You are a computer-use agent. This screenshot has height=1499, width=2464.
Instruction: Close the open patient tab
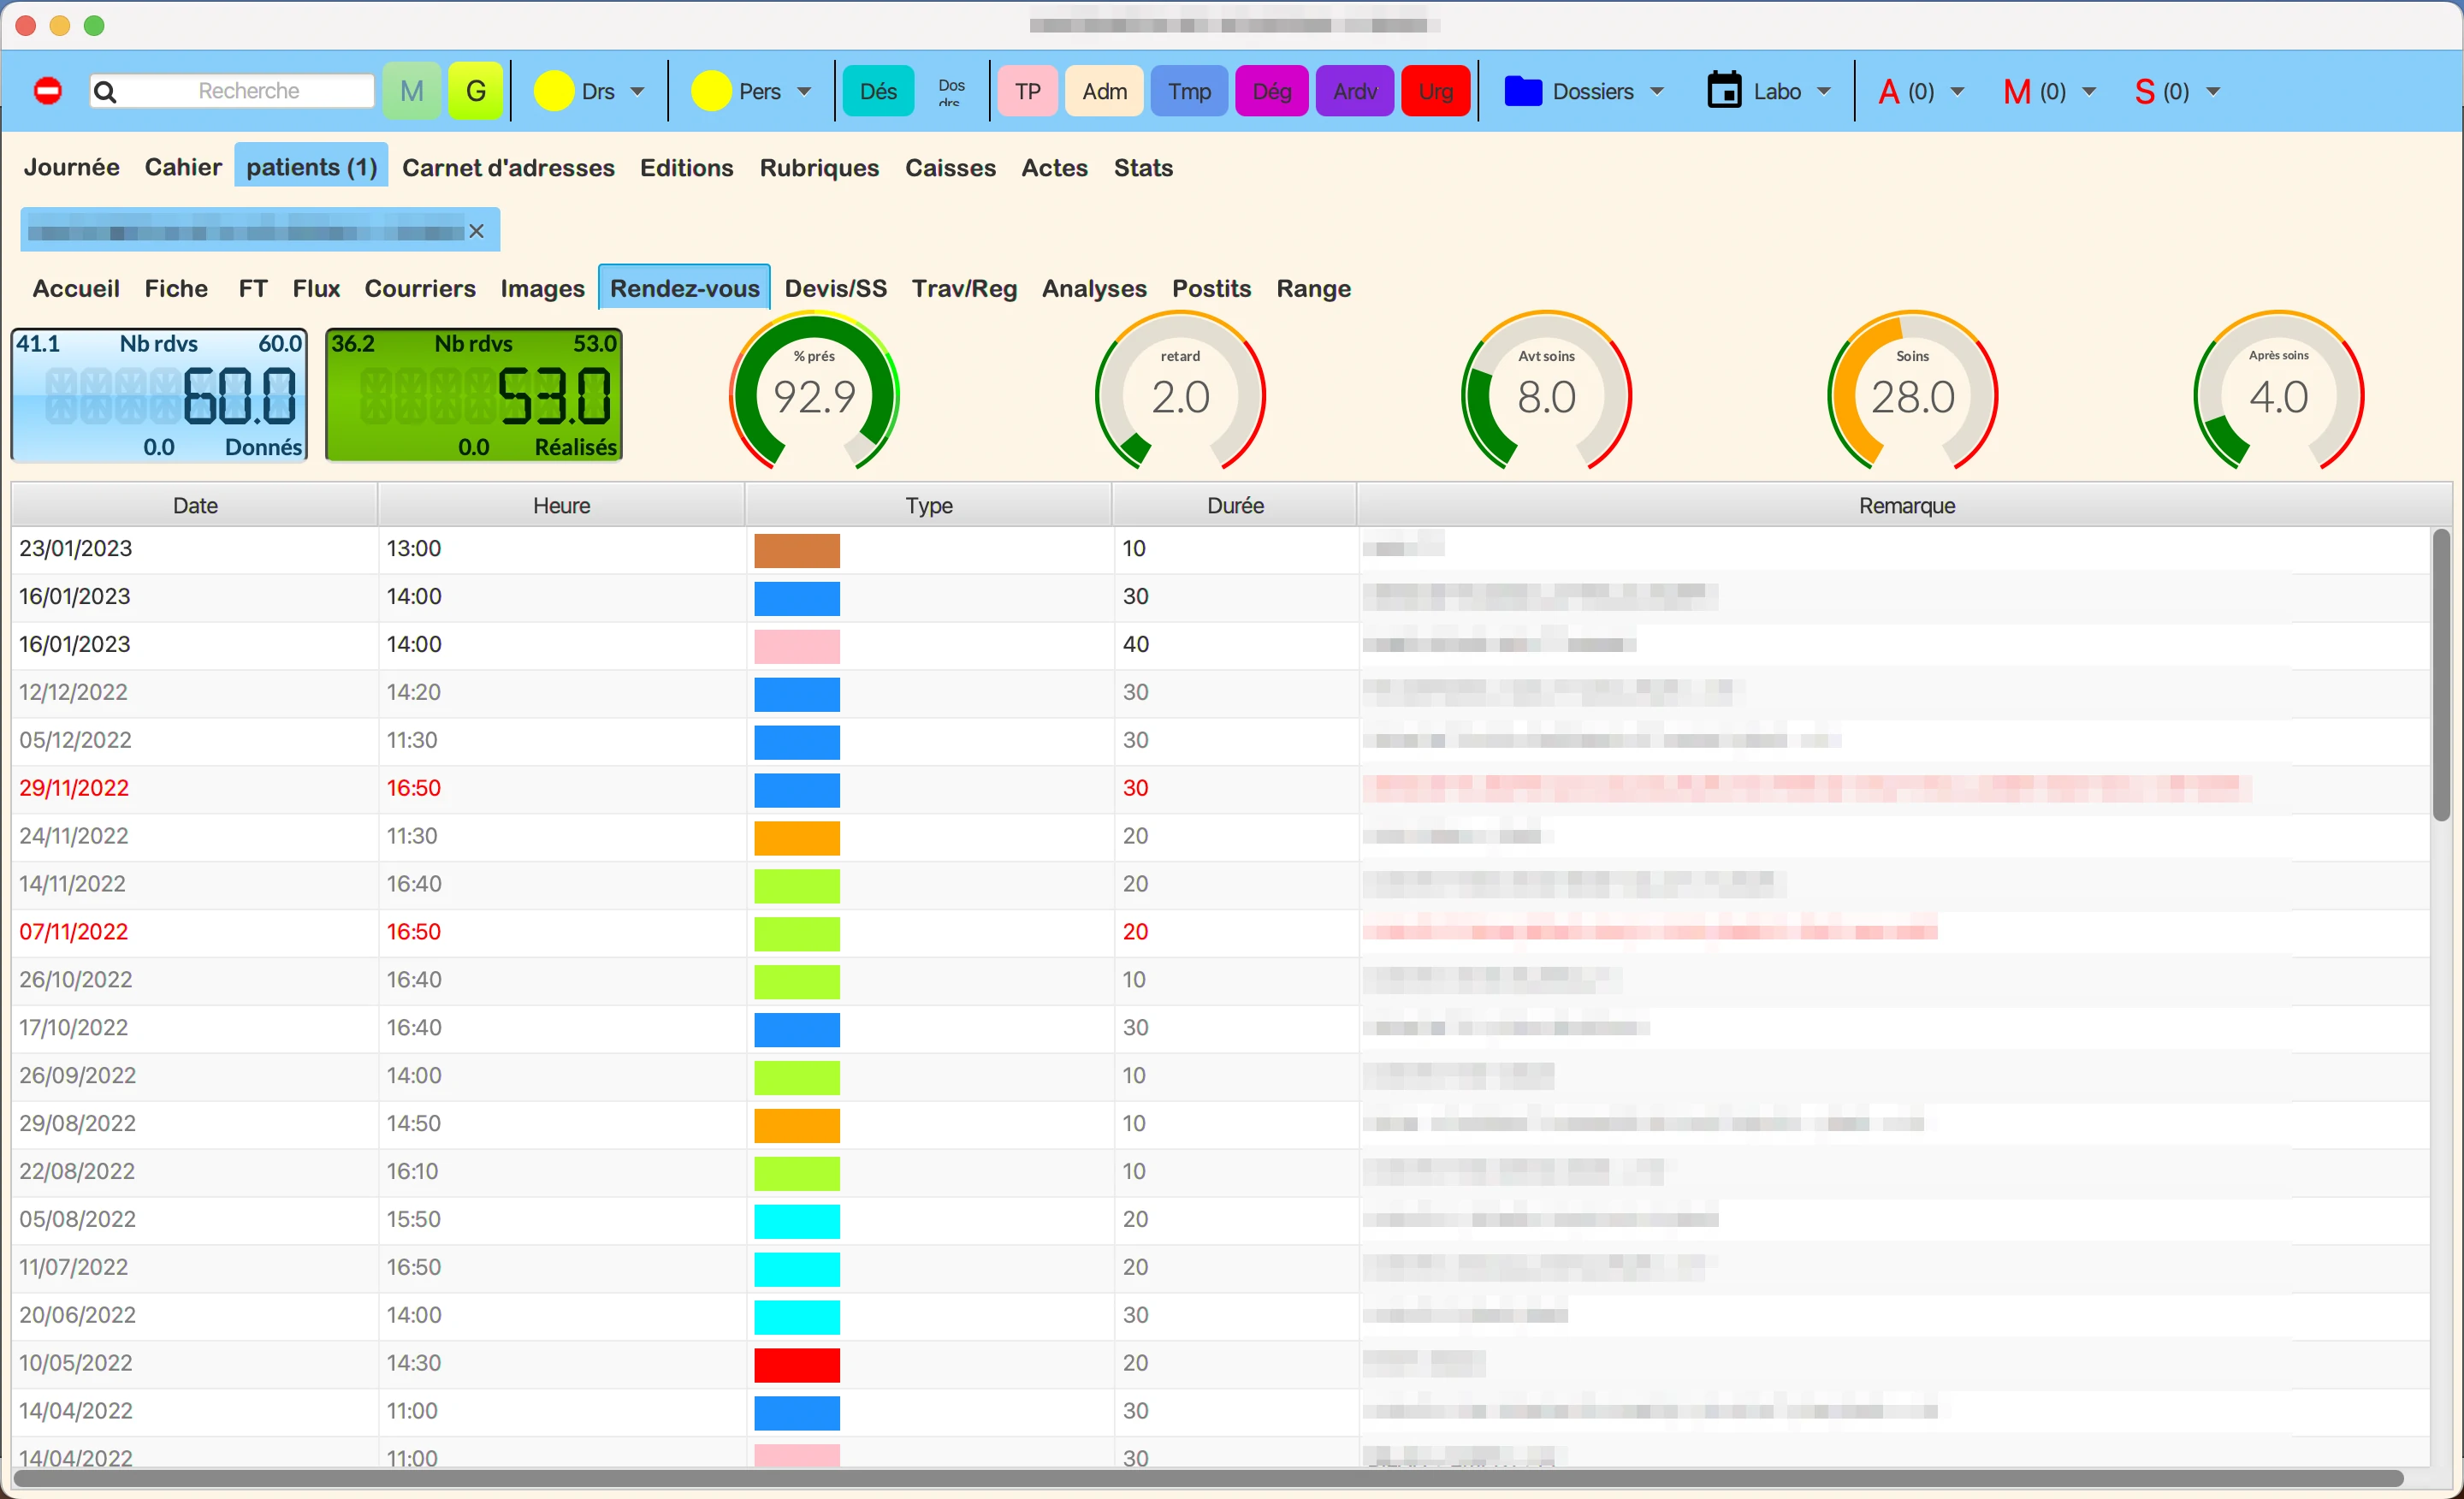click(x=477, y=231)
